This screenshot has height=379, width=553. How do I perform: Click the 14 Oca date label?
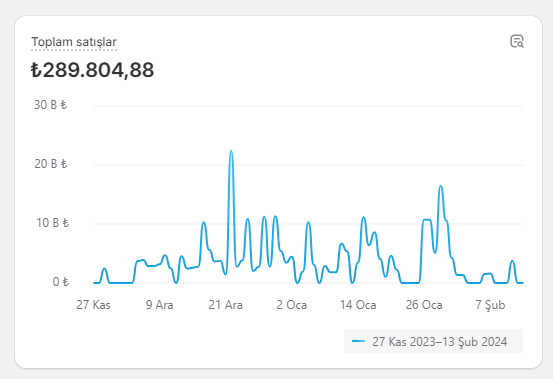click(358, 305)
